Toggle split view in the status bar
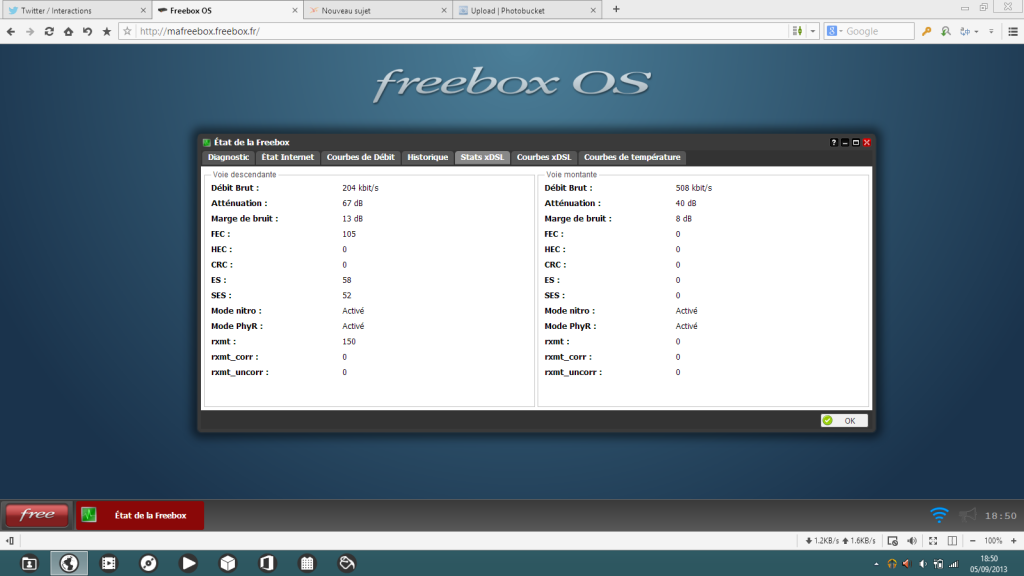The height and width of the screenshot is (576, 1024). [952, 541]
